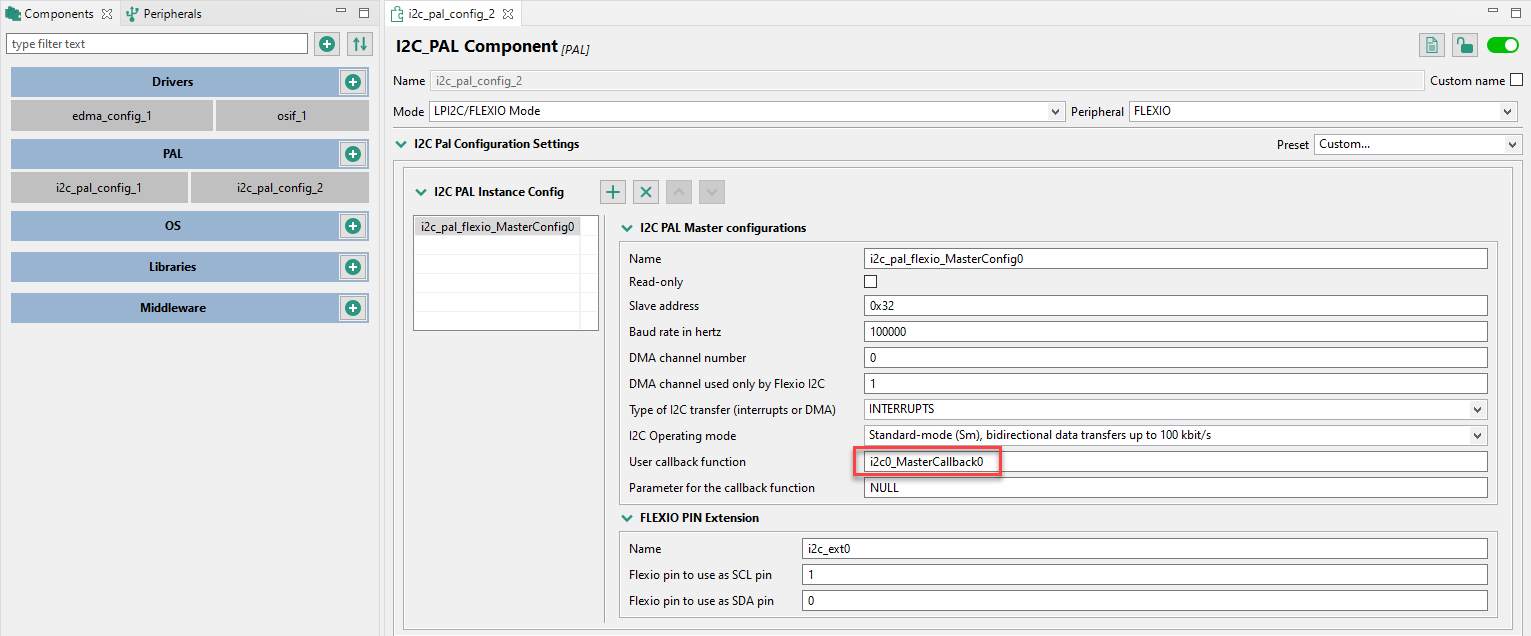Move the instance down with the arrow button

(x=711, y=192)
